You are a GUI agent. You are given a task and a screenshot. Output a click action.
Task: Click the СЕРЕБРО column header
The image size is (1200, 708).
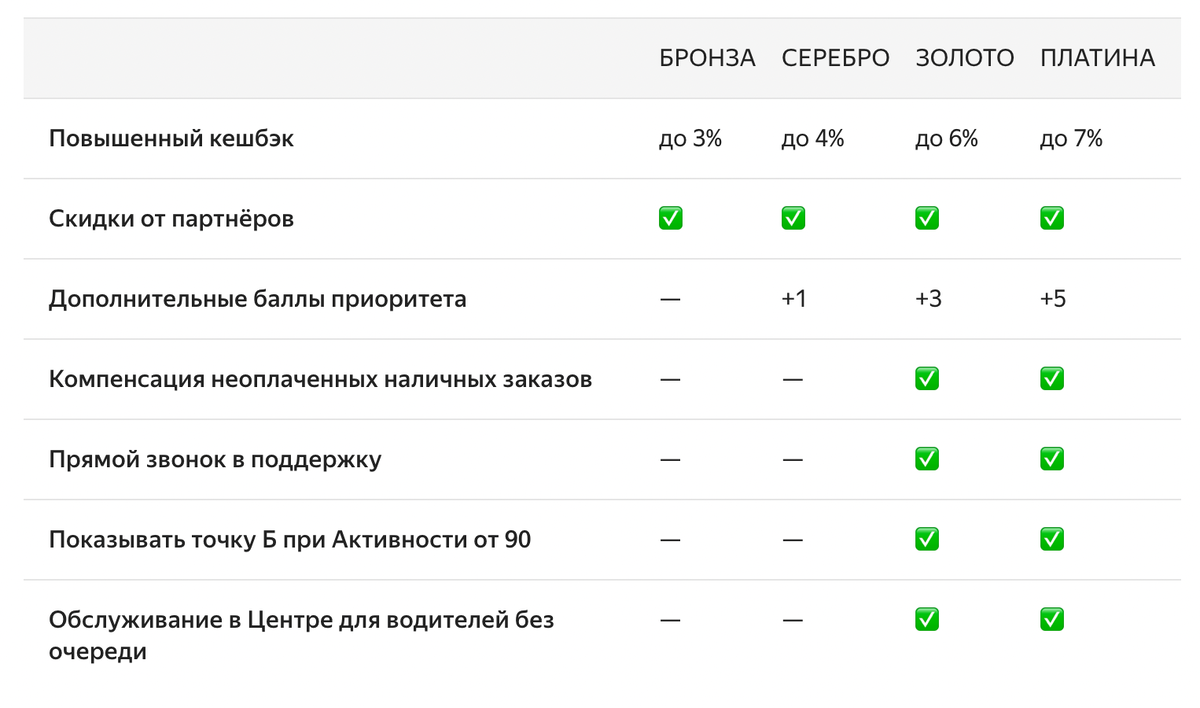(835, 58)
